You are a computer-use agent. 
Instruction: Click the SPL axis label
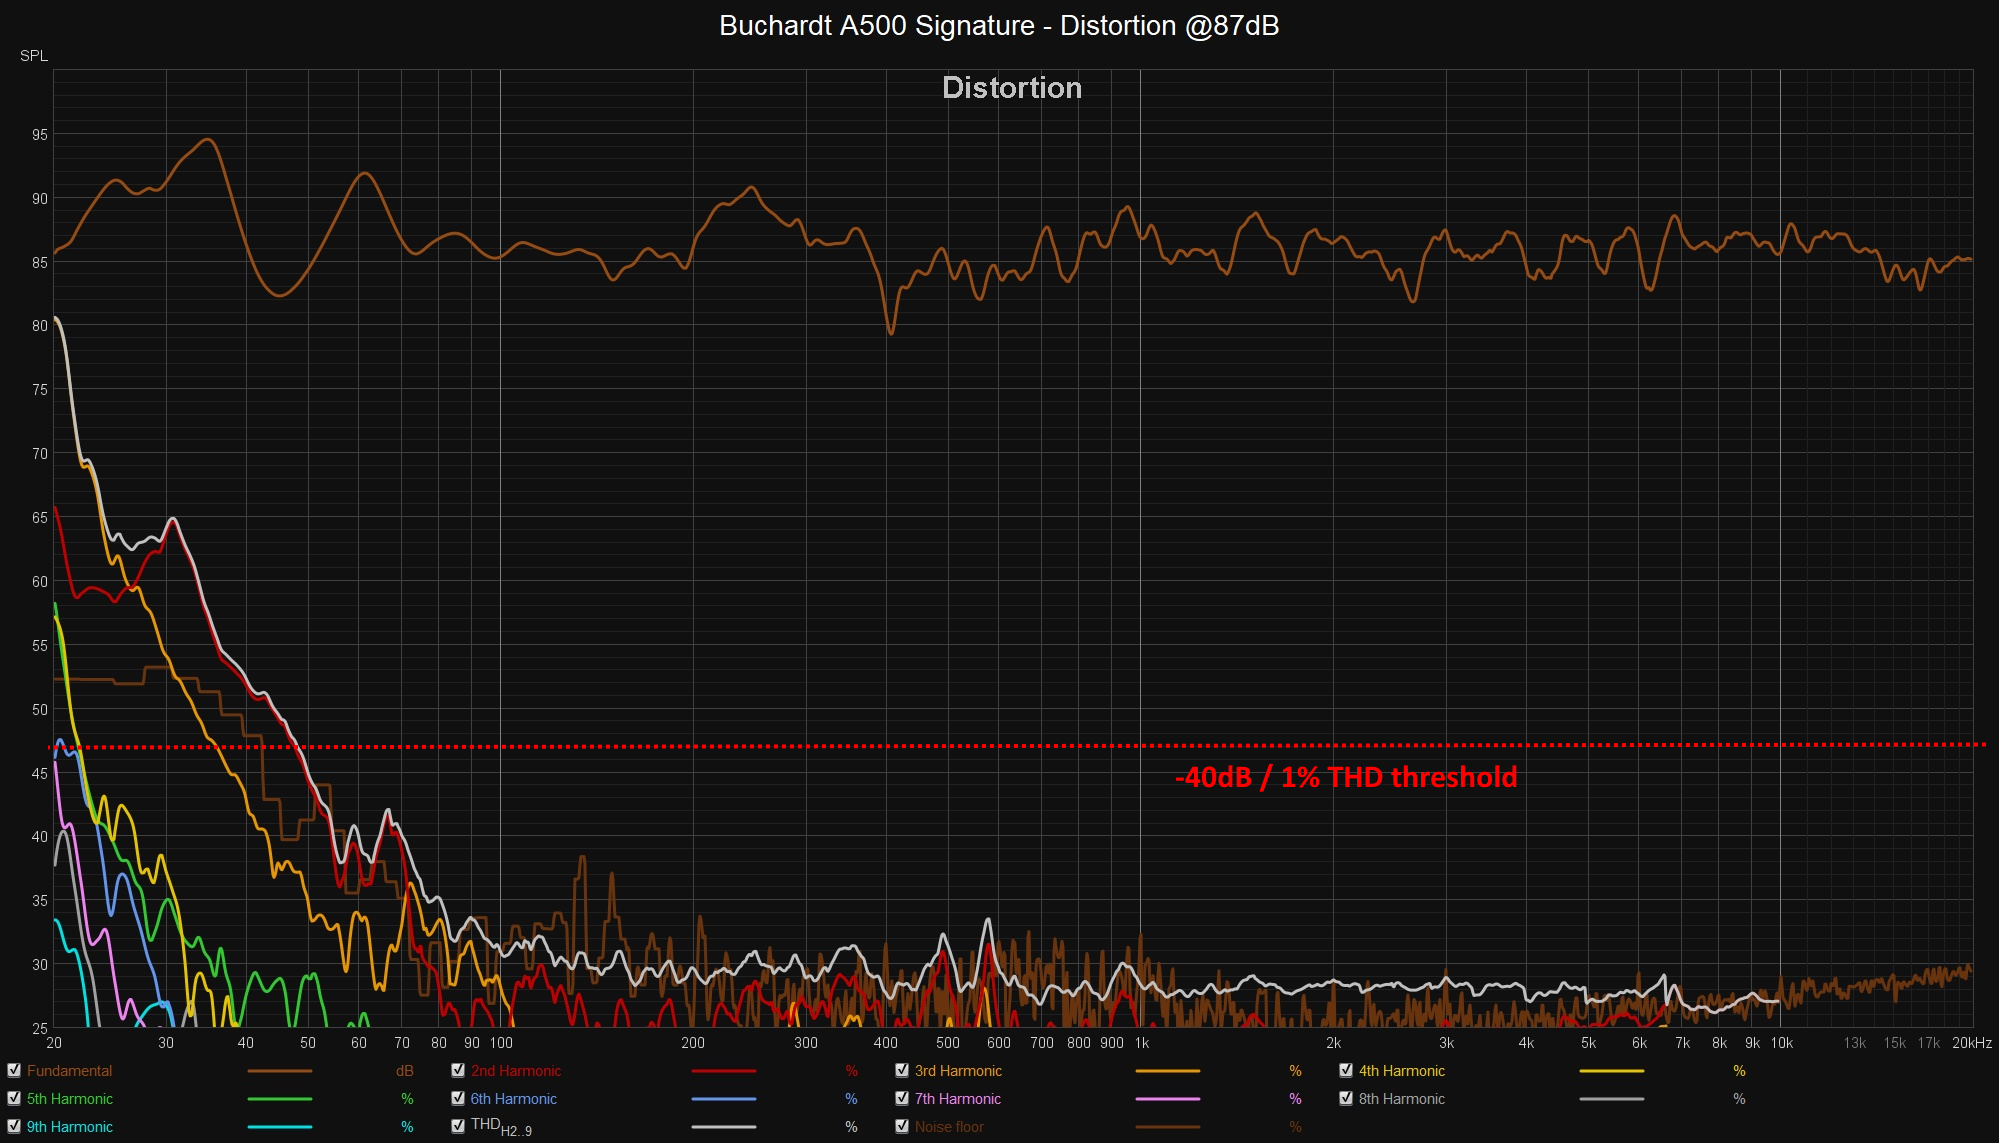click(34, 56)
